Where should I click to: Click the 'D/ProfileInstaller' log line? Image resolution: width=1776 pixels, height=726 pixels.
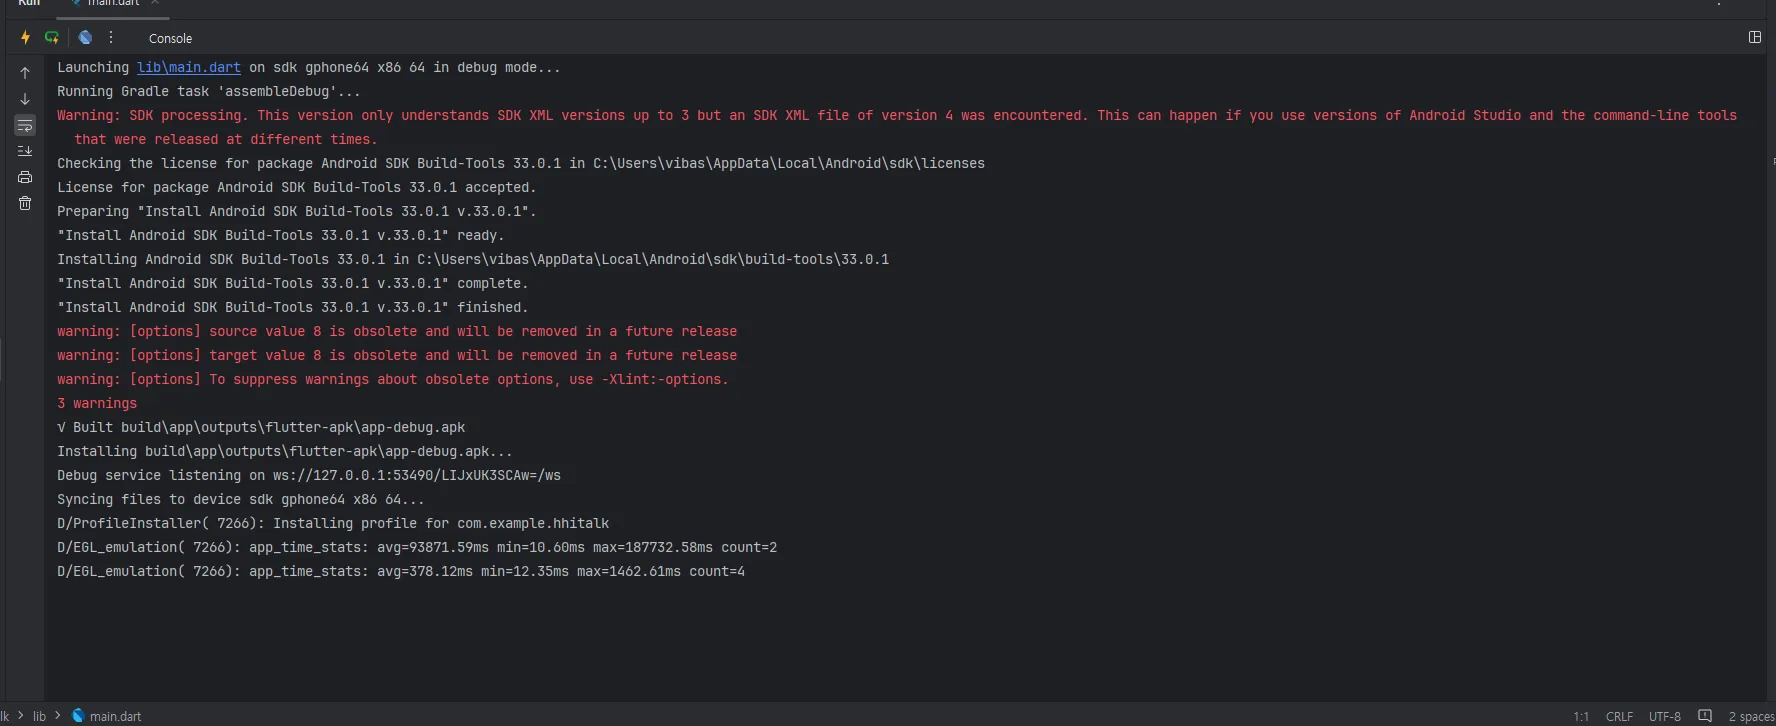coord(333,523)
